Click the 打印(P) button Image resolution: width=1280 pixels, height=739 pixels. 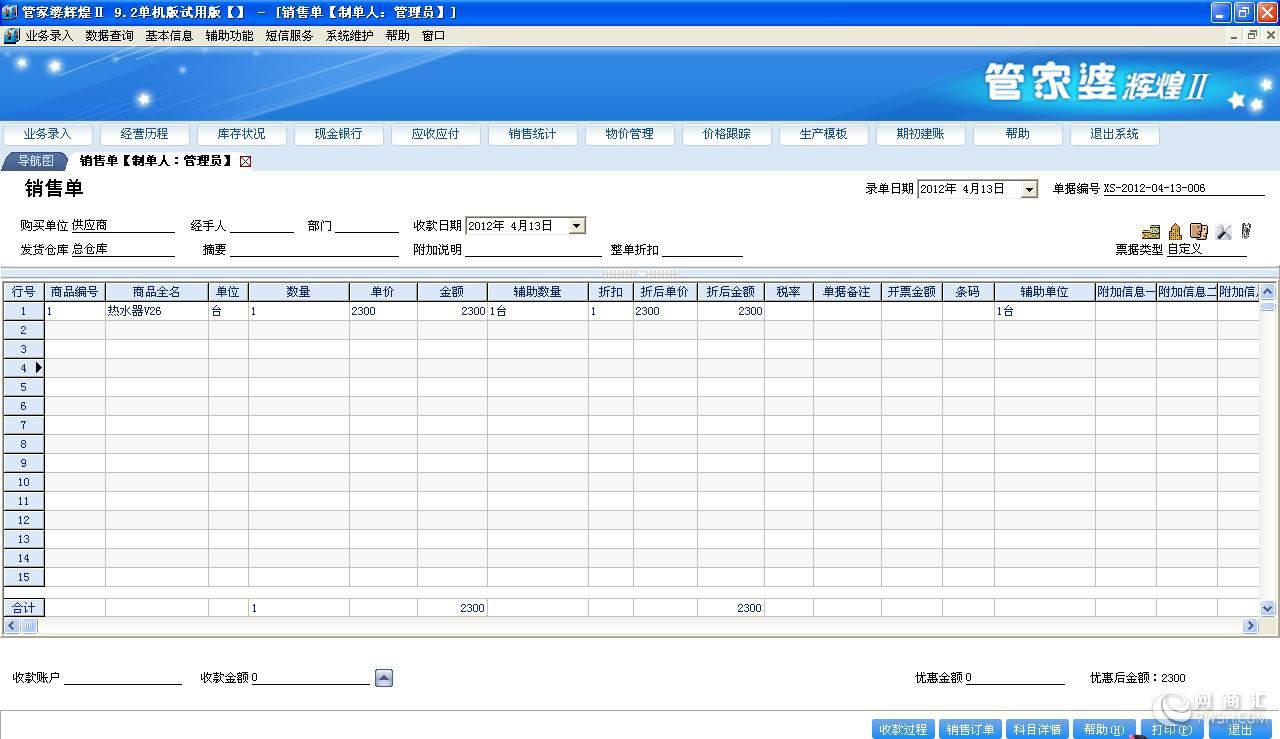click(1171, 730)
